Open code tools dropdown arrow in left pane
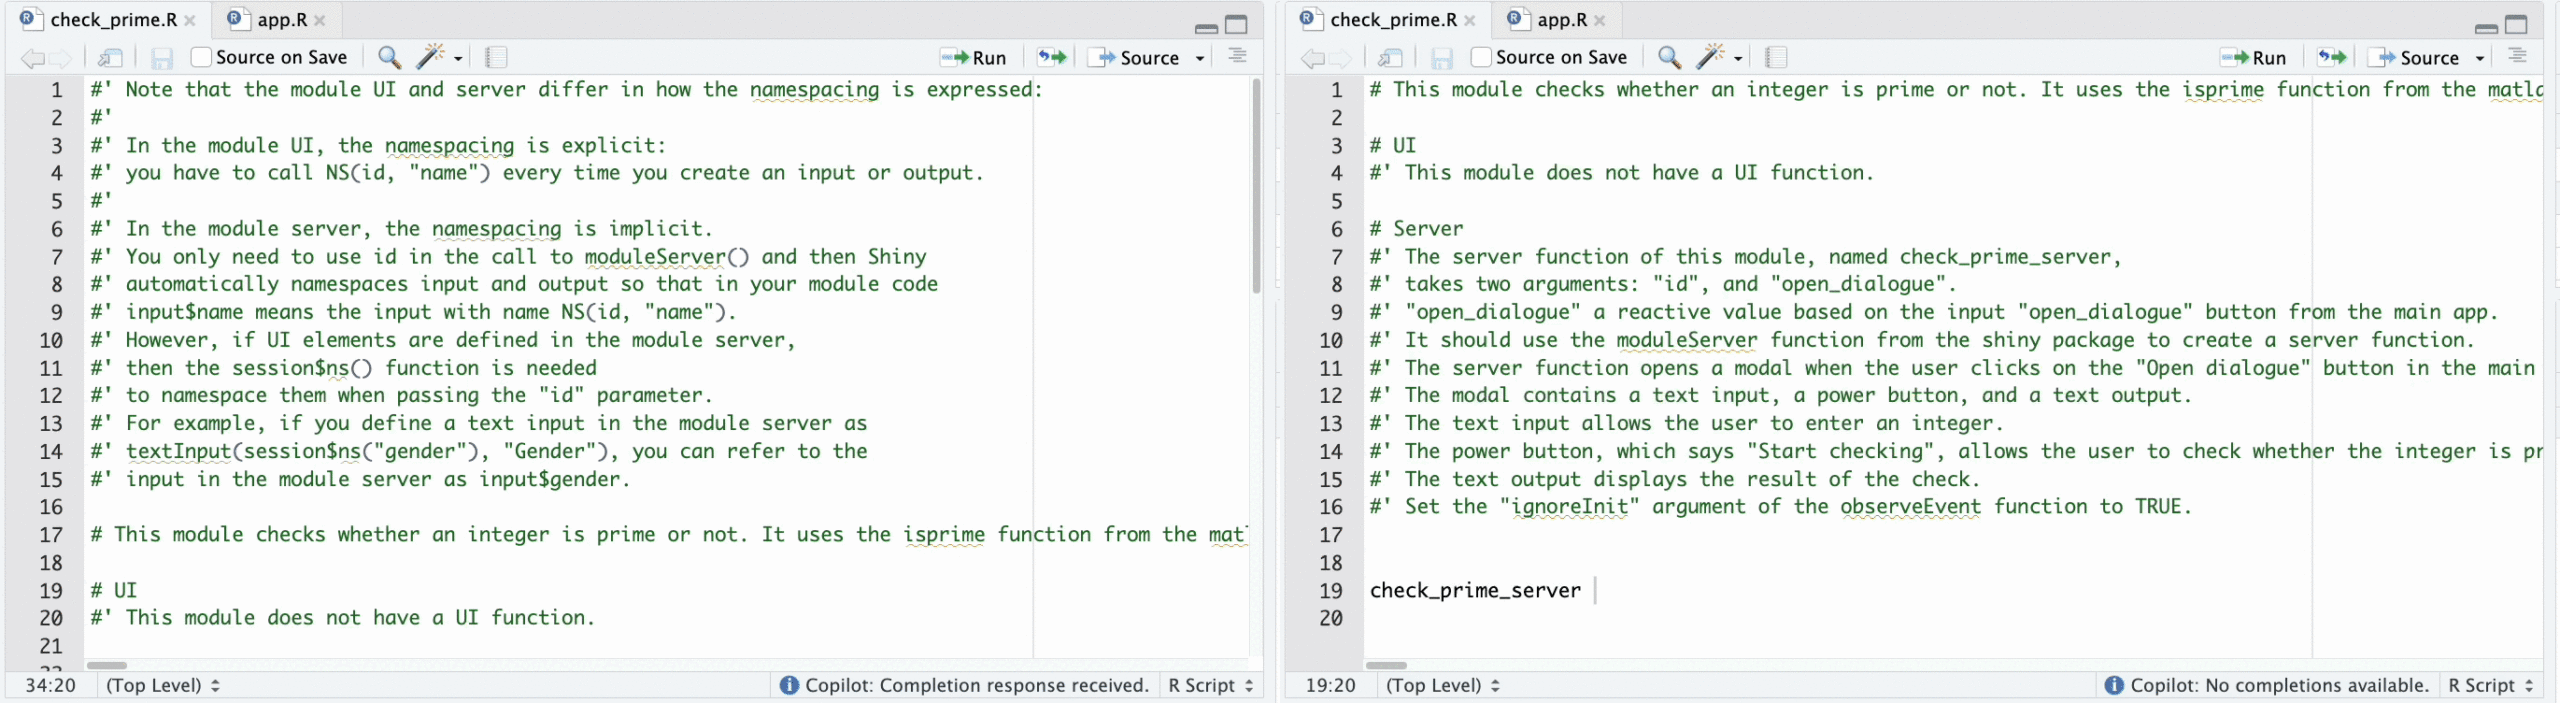2560x703 pixels. (458, 59)
